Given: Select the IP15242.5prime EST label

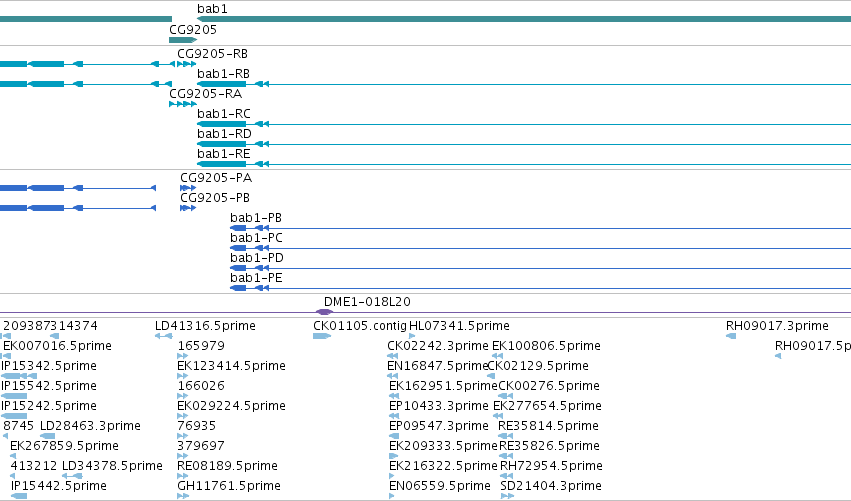Looking at the screenshot, I should tap(49, 407).
